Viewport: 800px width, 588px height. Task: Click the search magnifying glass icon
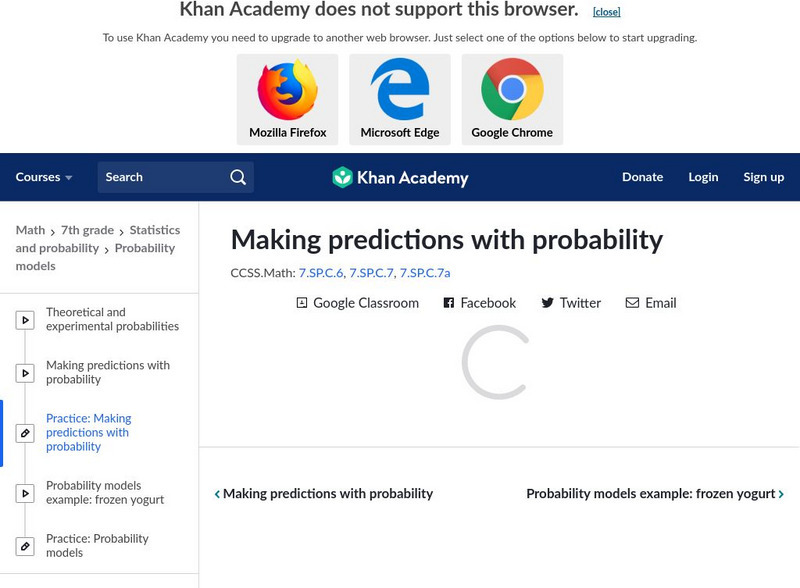[x=238, y=177]
